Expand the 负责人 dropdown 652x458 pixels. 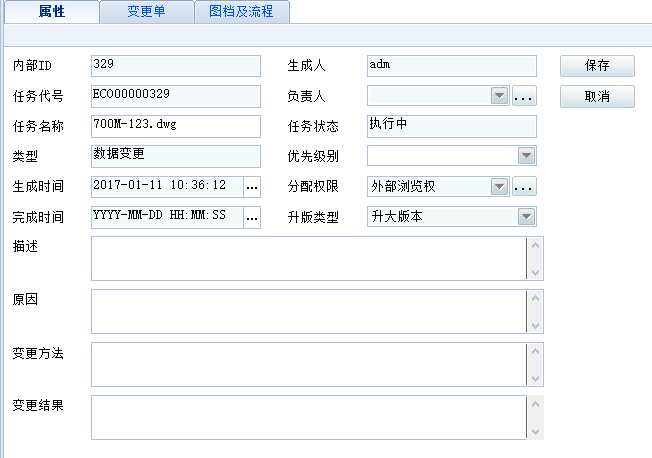click(x=500, y=96)
